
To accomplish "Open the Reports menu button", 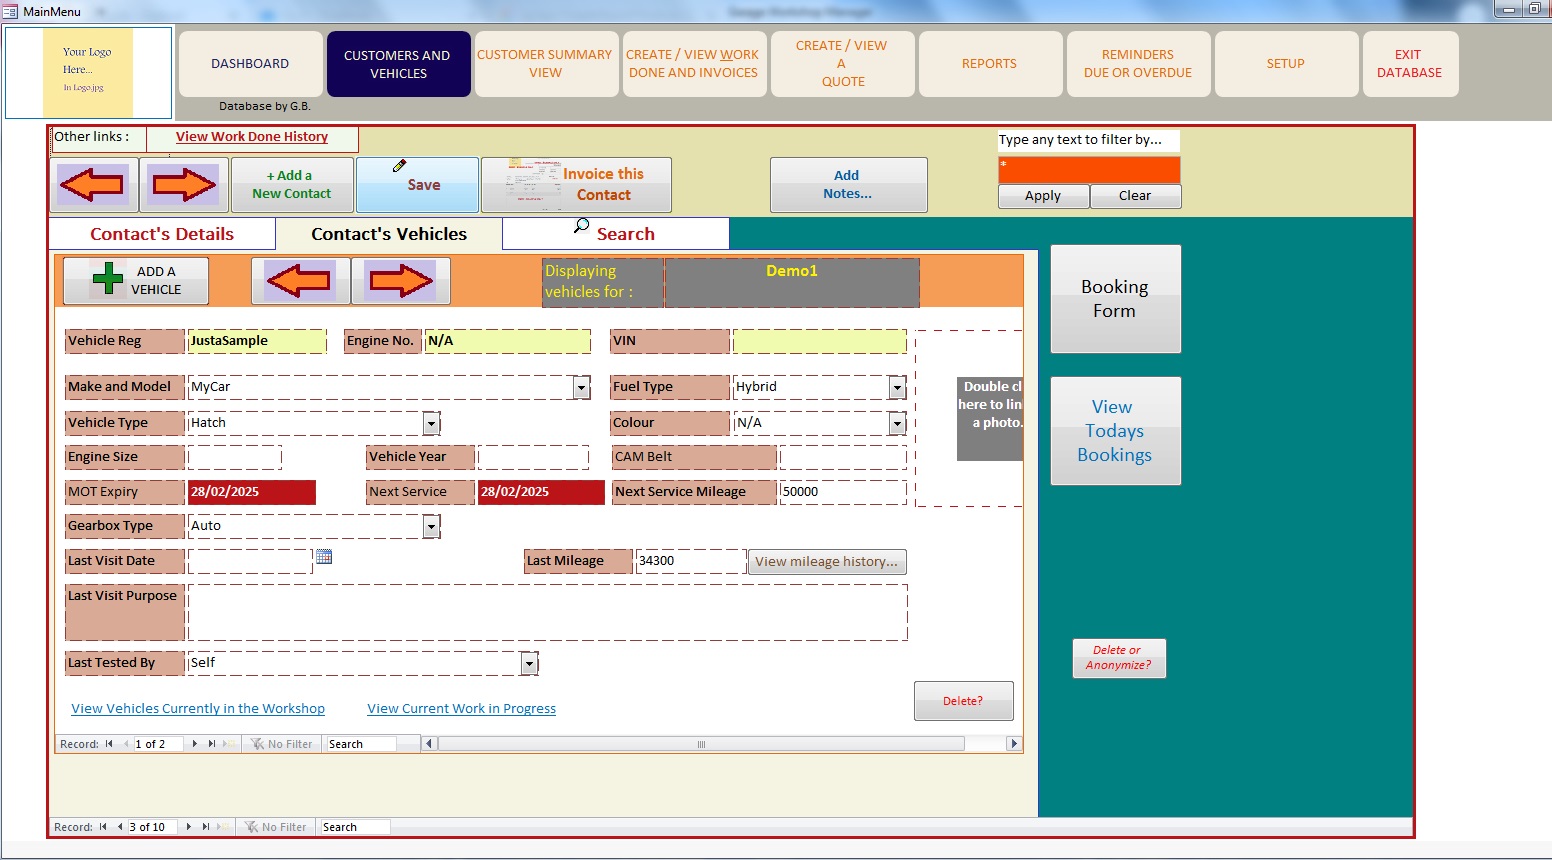I will click(x=989, y=64).
